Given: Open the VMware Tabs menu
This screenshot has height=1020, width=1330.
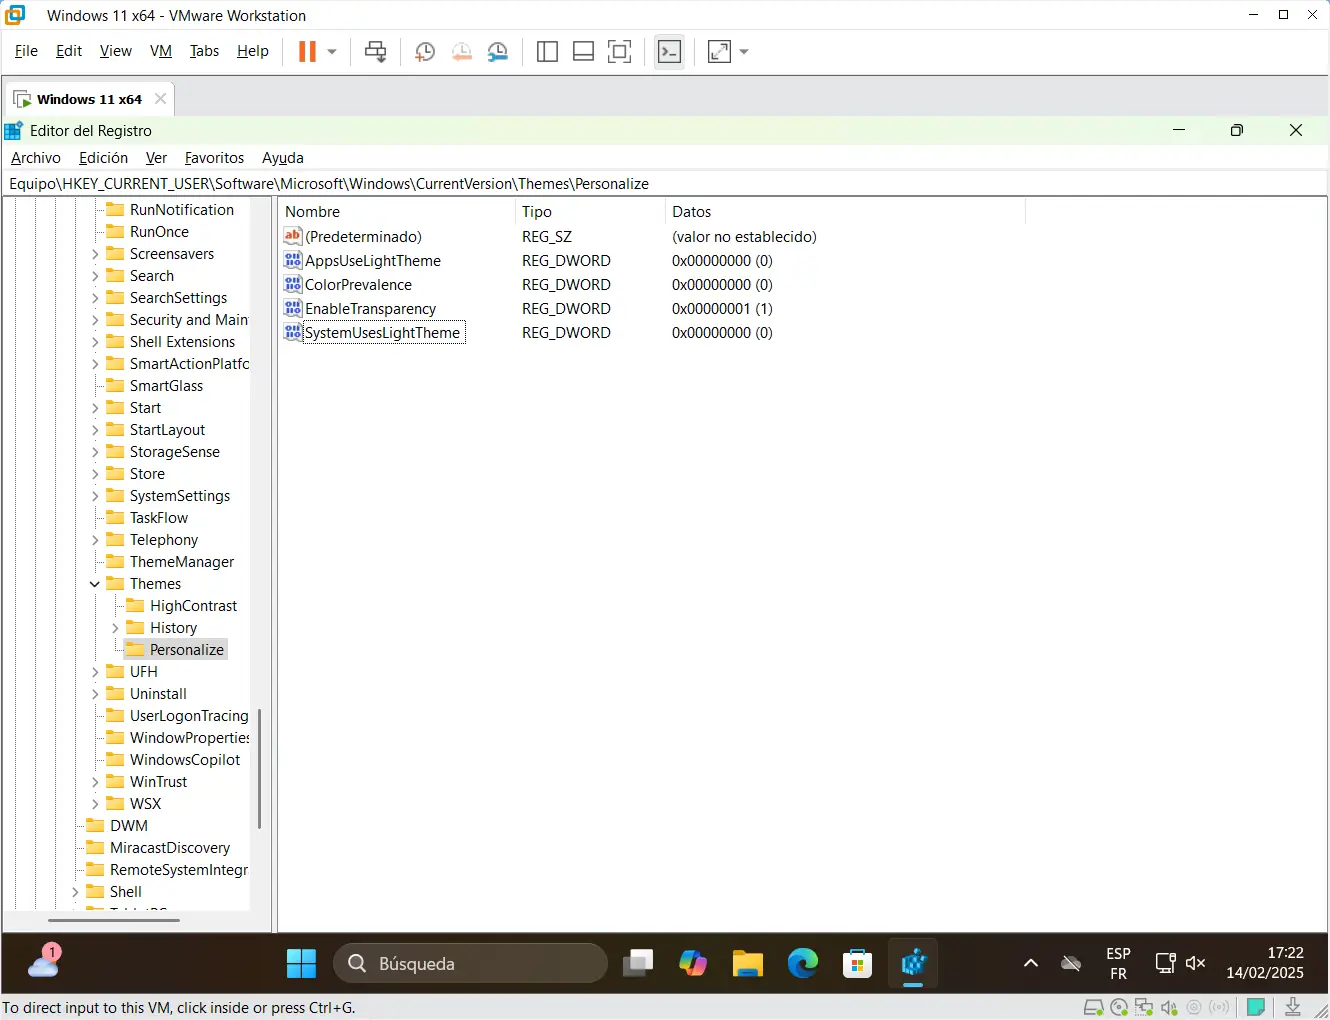Looking at the screenshot, I should tap(204, 51).
